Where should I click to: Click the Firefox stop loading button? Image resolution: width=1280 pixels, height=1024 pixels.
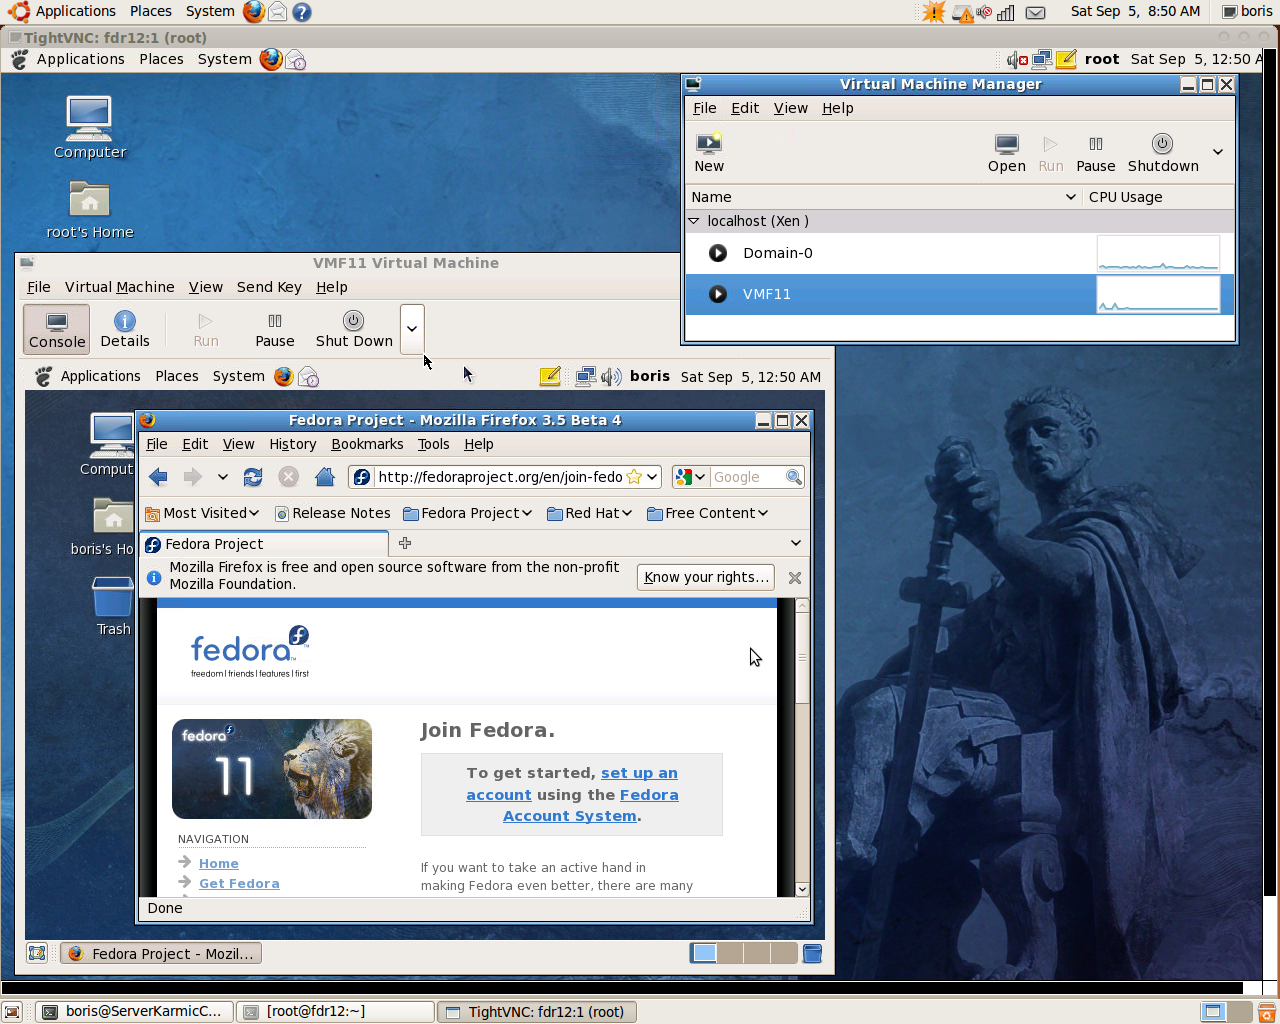288,477
